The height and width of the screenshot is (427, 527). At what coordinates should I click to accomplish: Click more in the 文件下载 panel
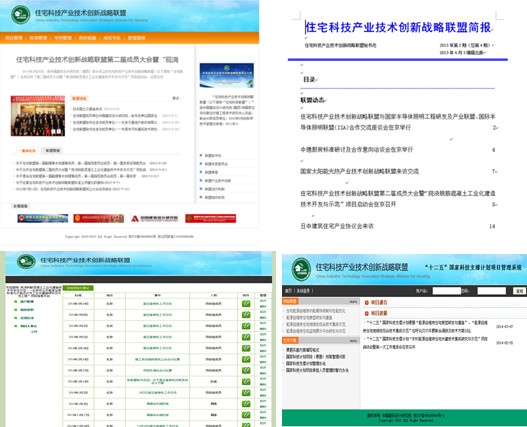point(353,341)
